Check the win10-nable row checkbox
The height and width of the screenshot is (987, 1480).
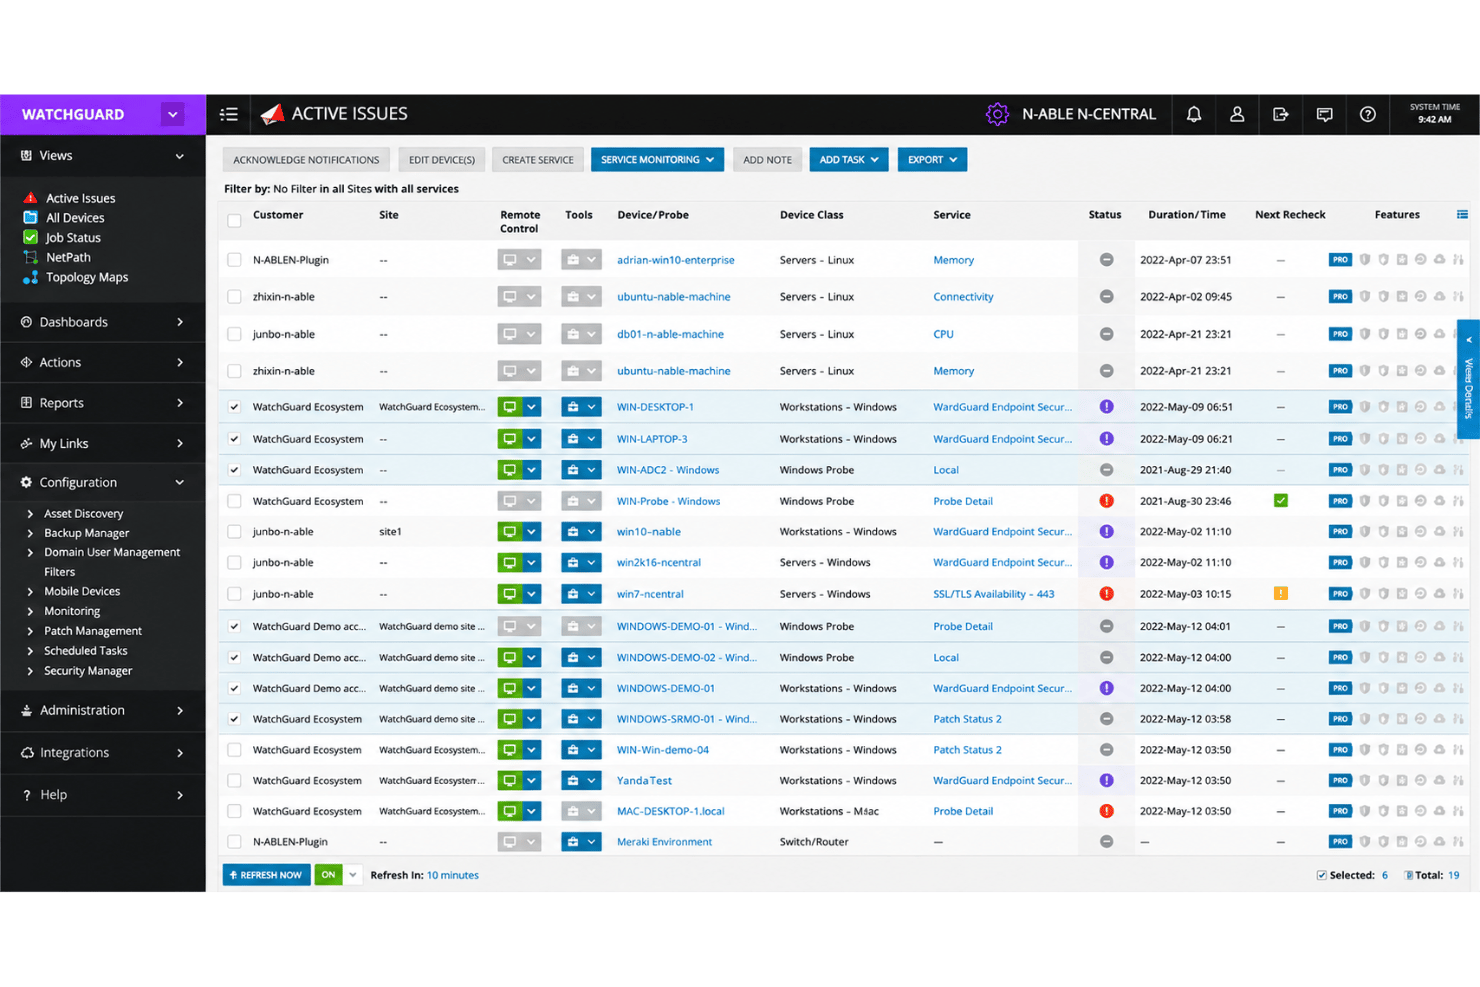pyautogui.click(x=234, y=532)
